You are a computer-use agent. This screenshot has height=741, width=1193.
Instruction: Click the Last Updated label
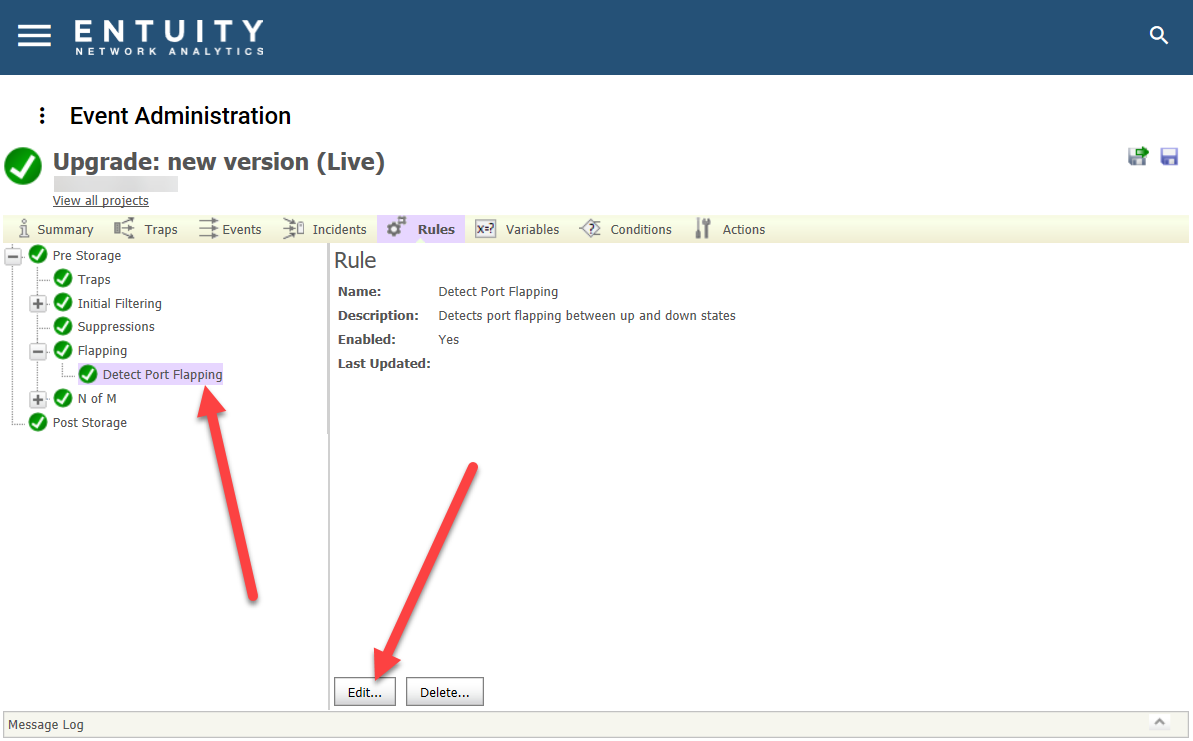(x=384, y=363)
